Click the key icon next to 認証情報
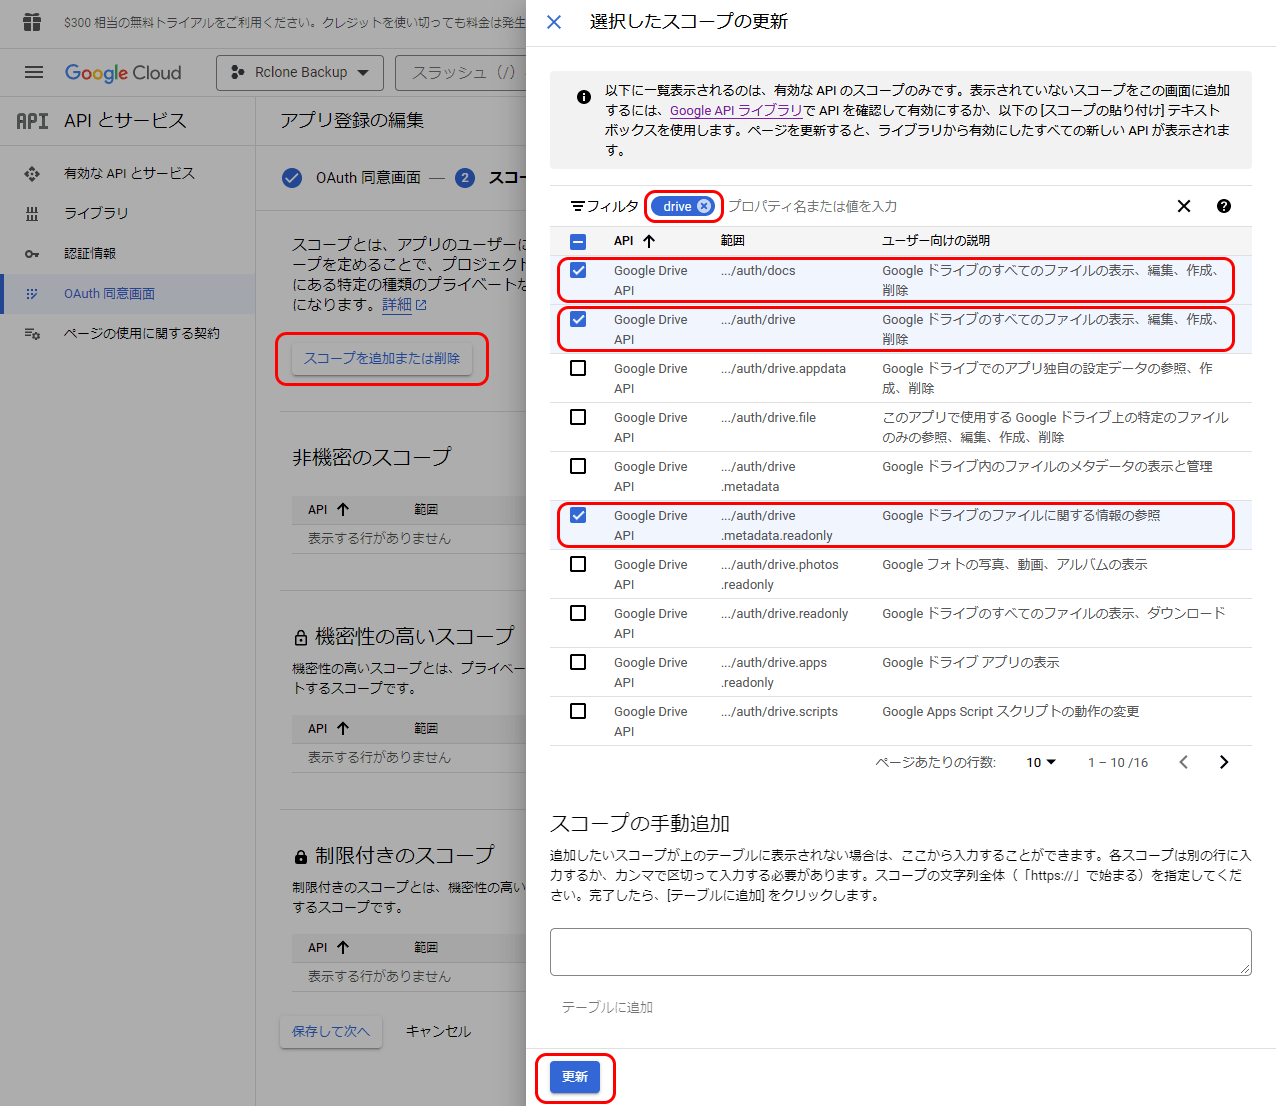Image resolution: width=1276 pixels, height=1106 pixels. pyautogui.click(x=32, y=254)
